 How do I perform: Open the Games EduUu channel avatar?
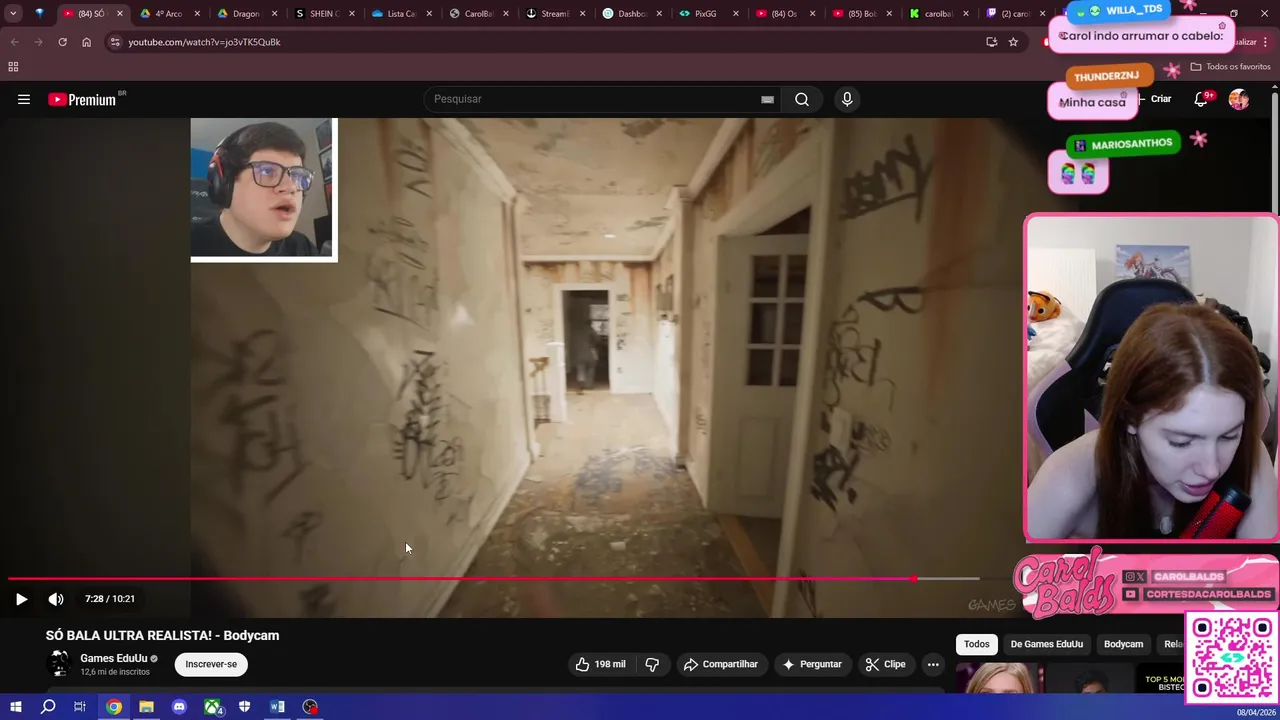59,663
